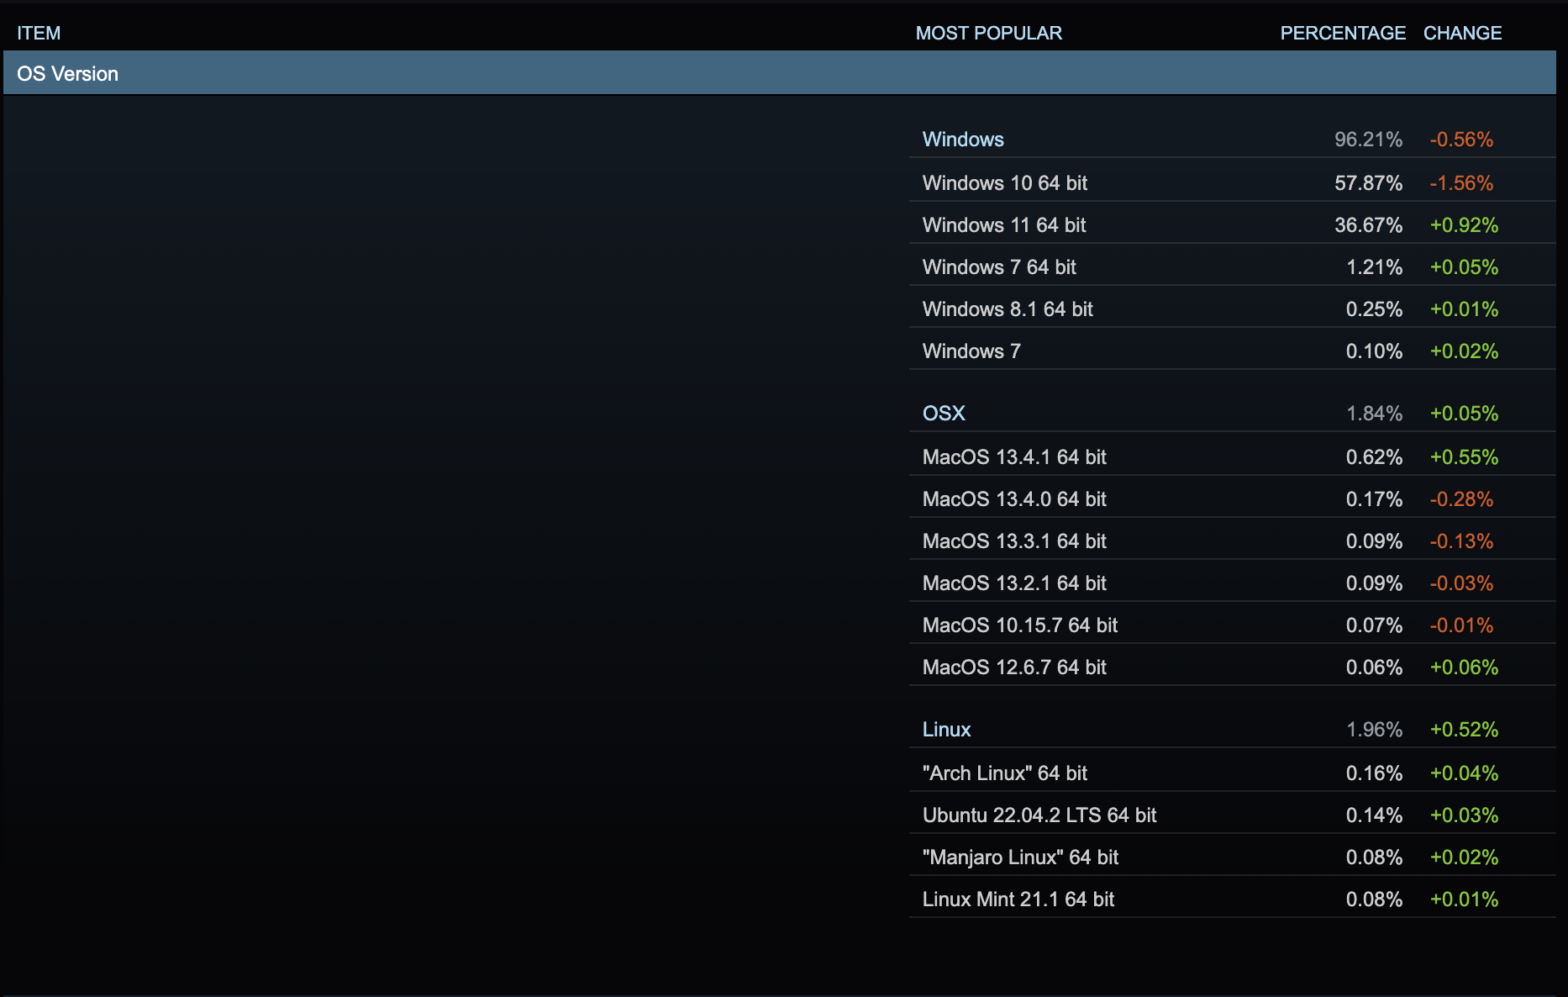Click the Linux category heading
The height and width of the screenshot is (997, 1568).
(x=946, y=729)
